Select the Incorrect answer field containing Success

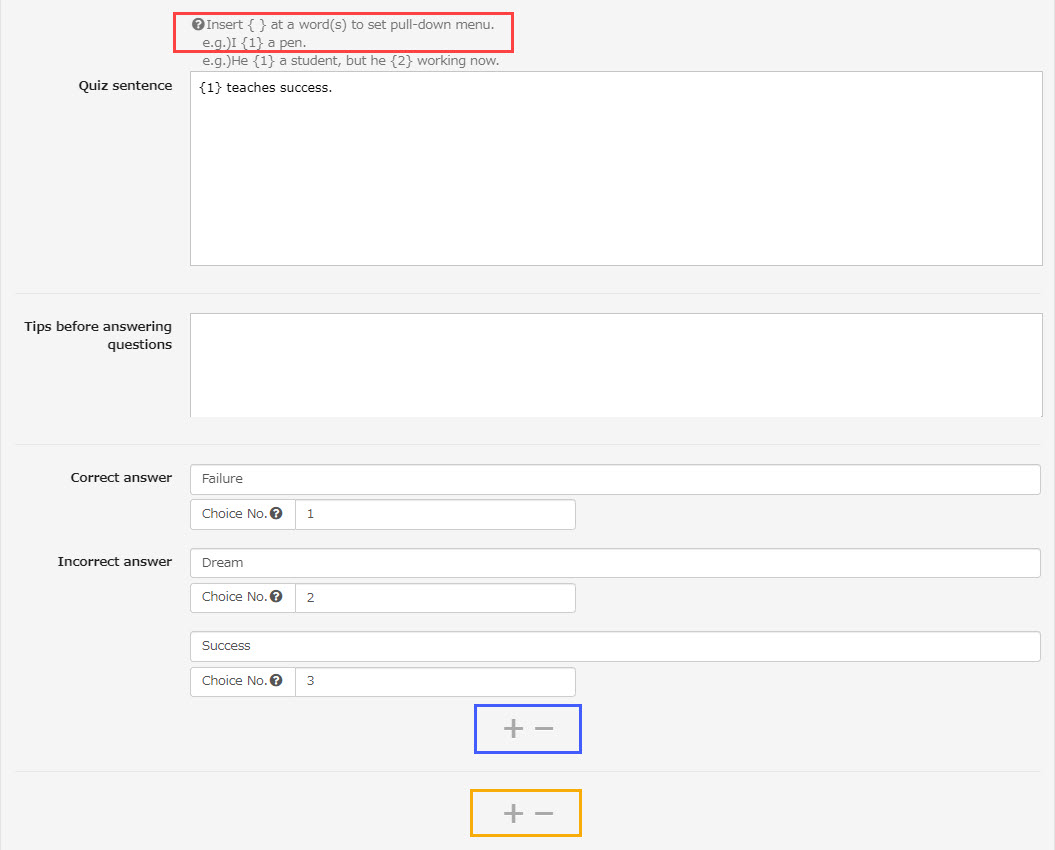pyautogui.click(x=615, y=646)
